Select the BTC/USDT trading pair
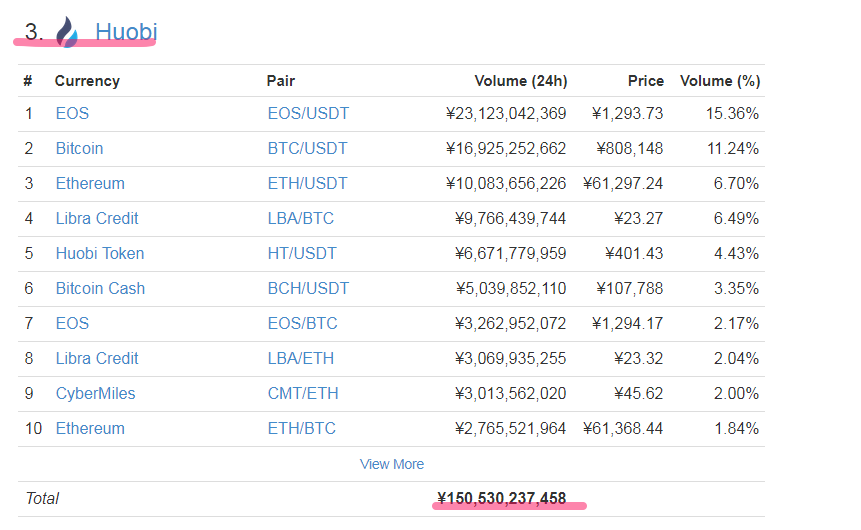 coord(307,149)
